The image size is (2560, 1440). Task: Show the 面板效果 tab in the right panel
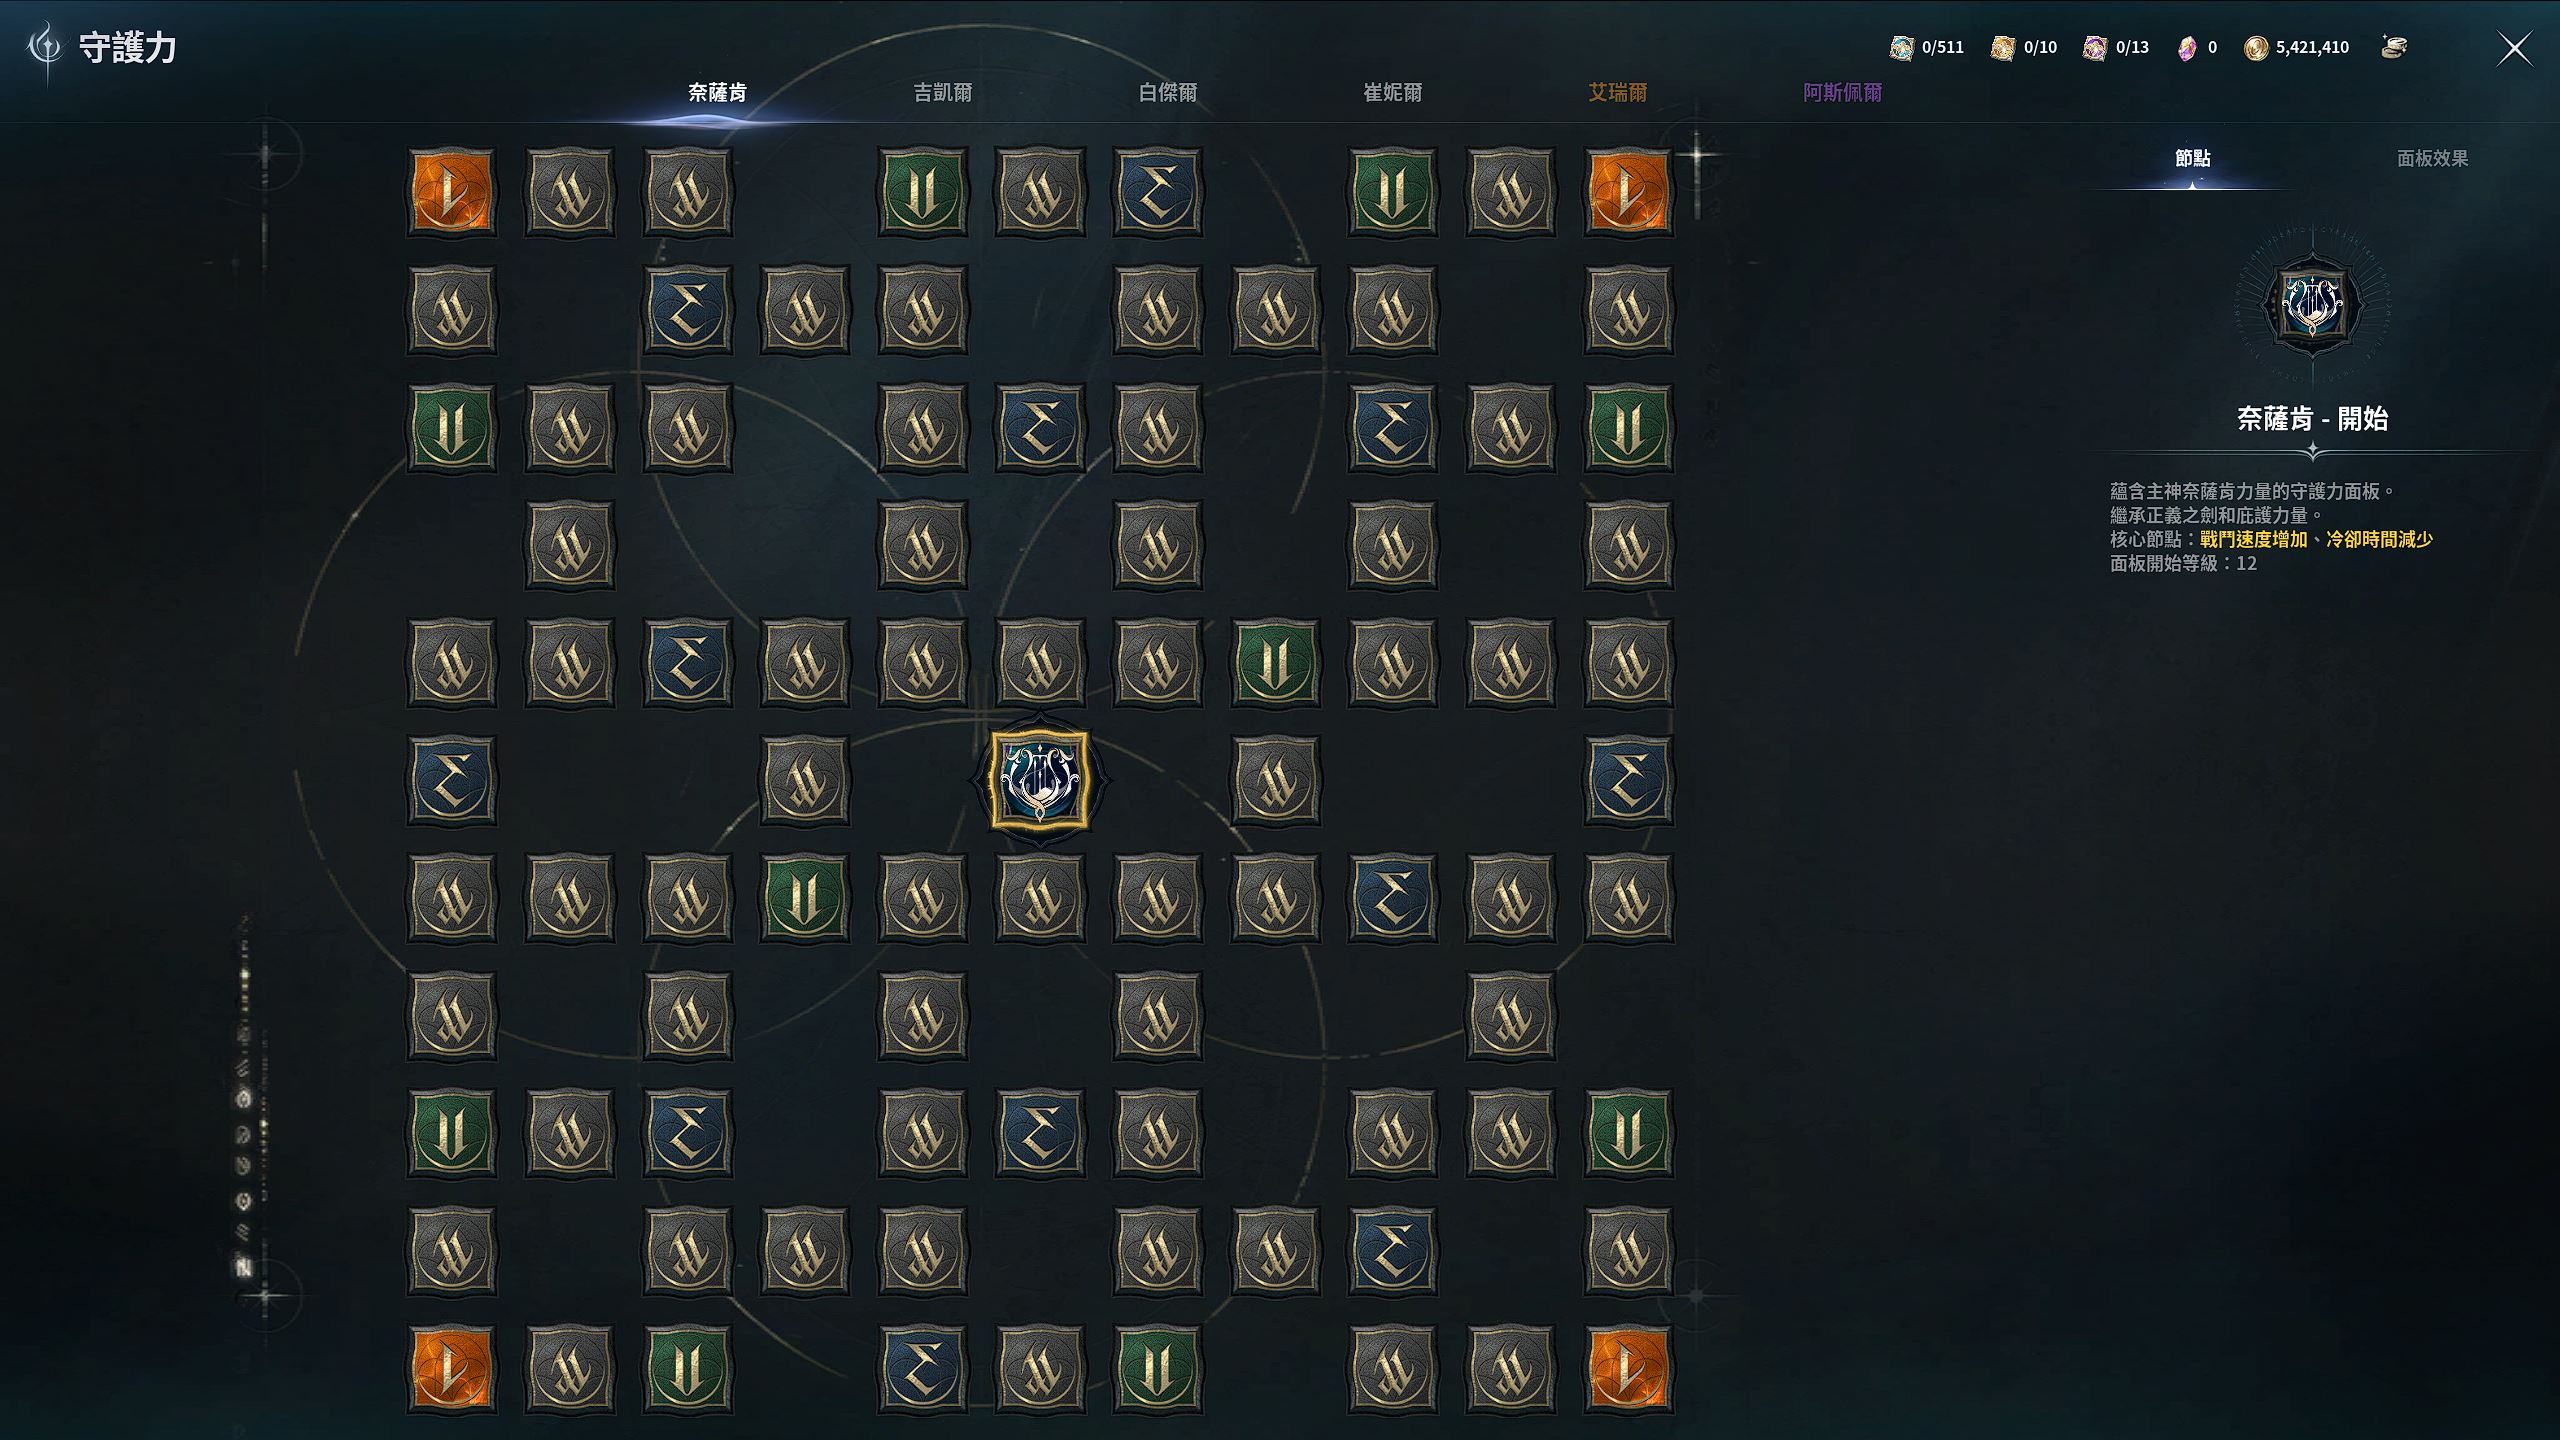point(2432,159)
